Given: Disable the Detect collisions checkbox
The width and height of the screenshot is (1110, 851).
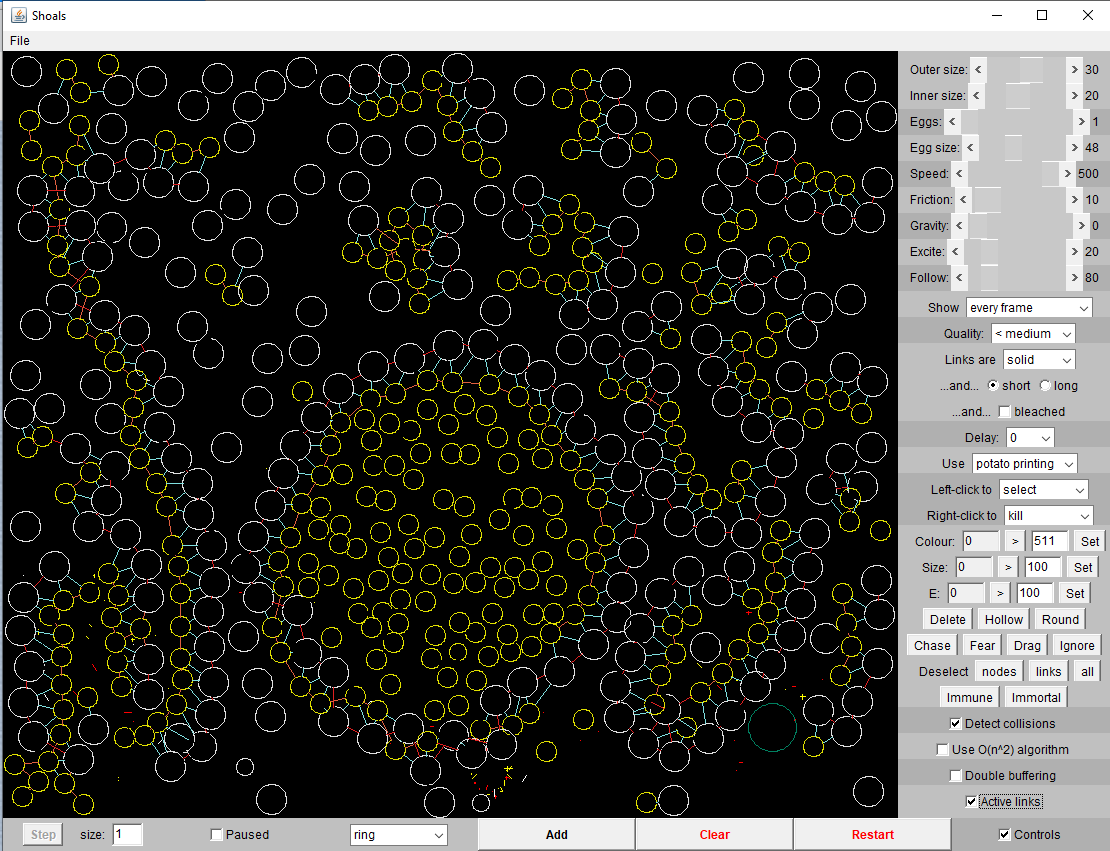Looking at the screenshot, I should coord(955,724).
